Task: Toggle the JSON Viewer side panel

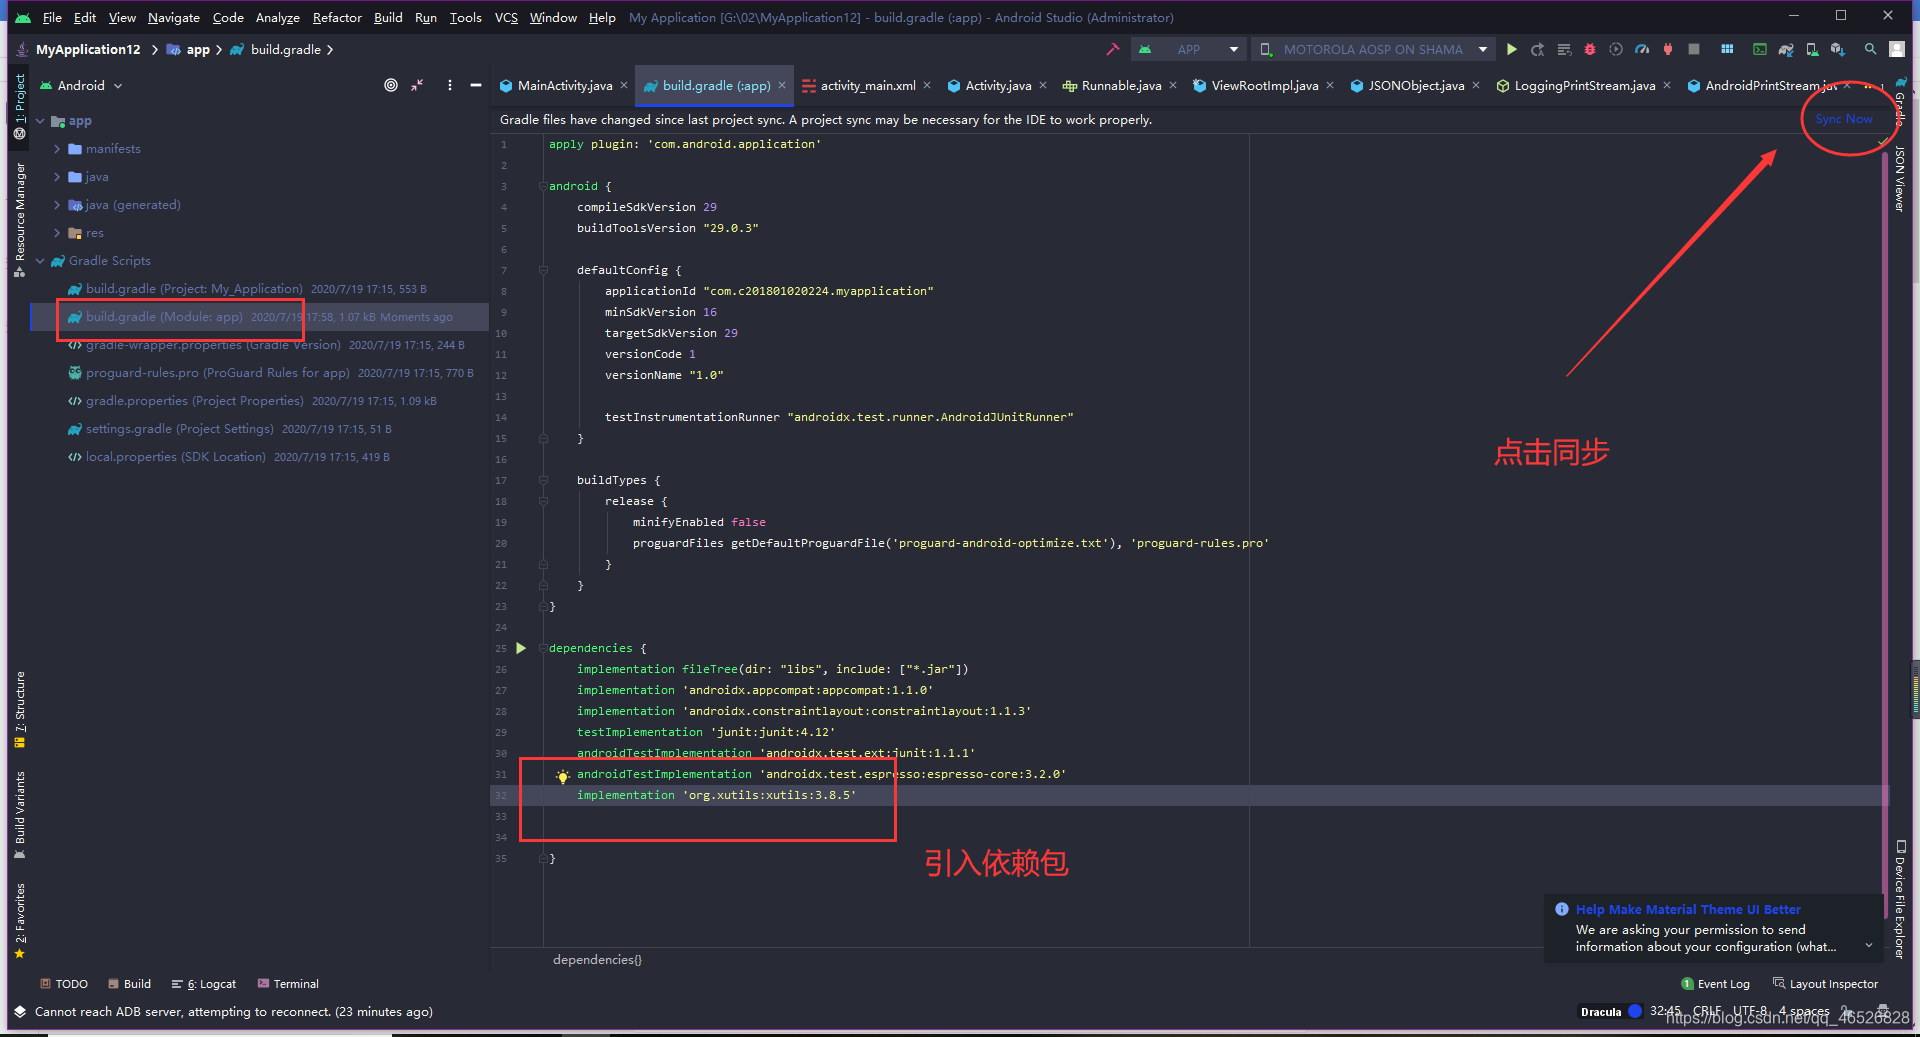Action: 1900,179
